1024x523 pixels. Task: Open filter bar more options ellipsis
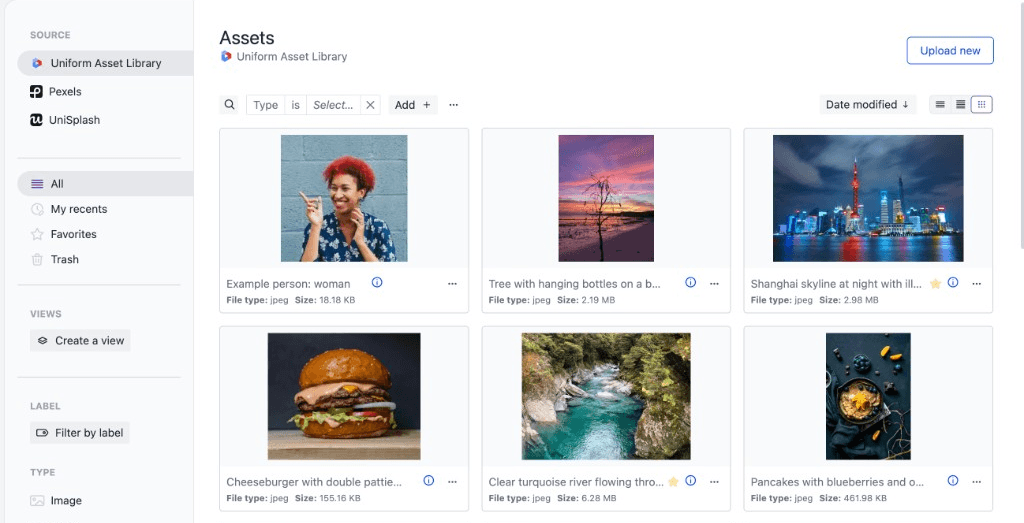[x=454, y=105]
